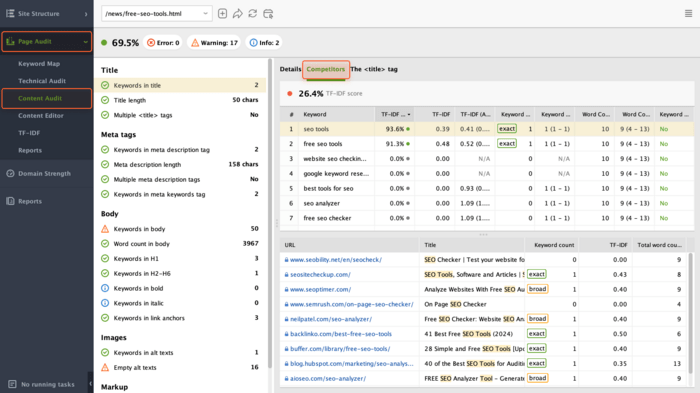Select 'Keywords in meta keywords tag' row
This screenshot has width=700, height=393.
180,194
